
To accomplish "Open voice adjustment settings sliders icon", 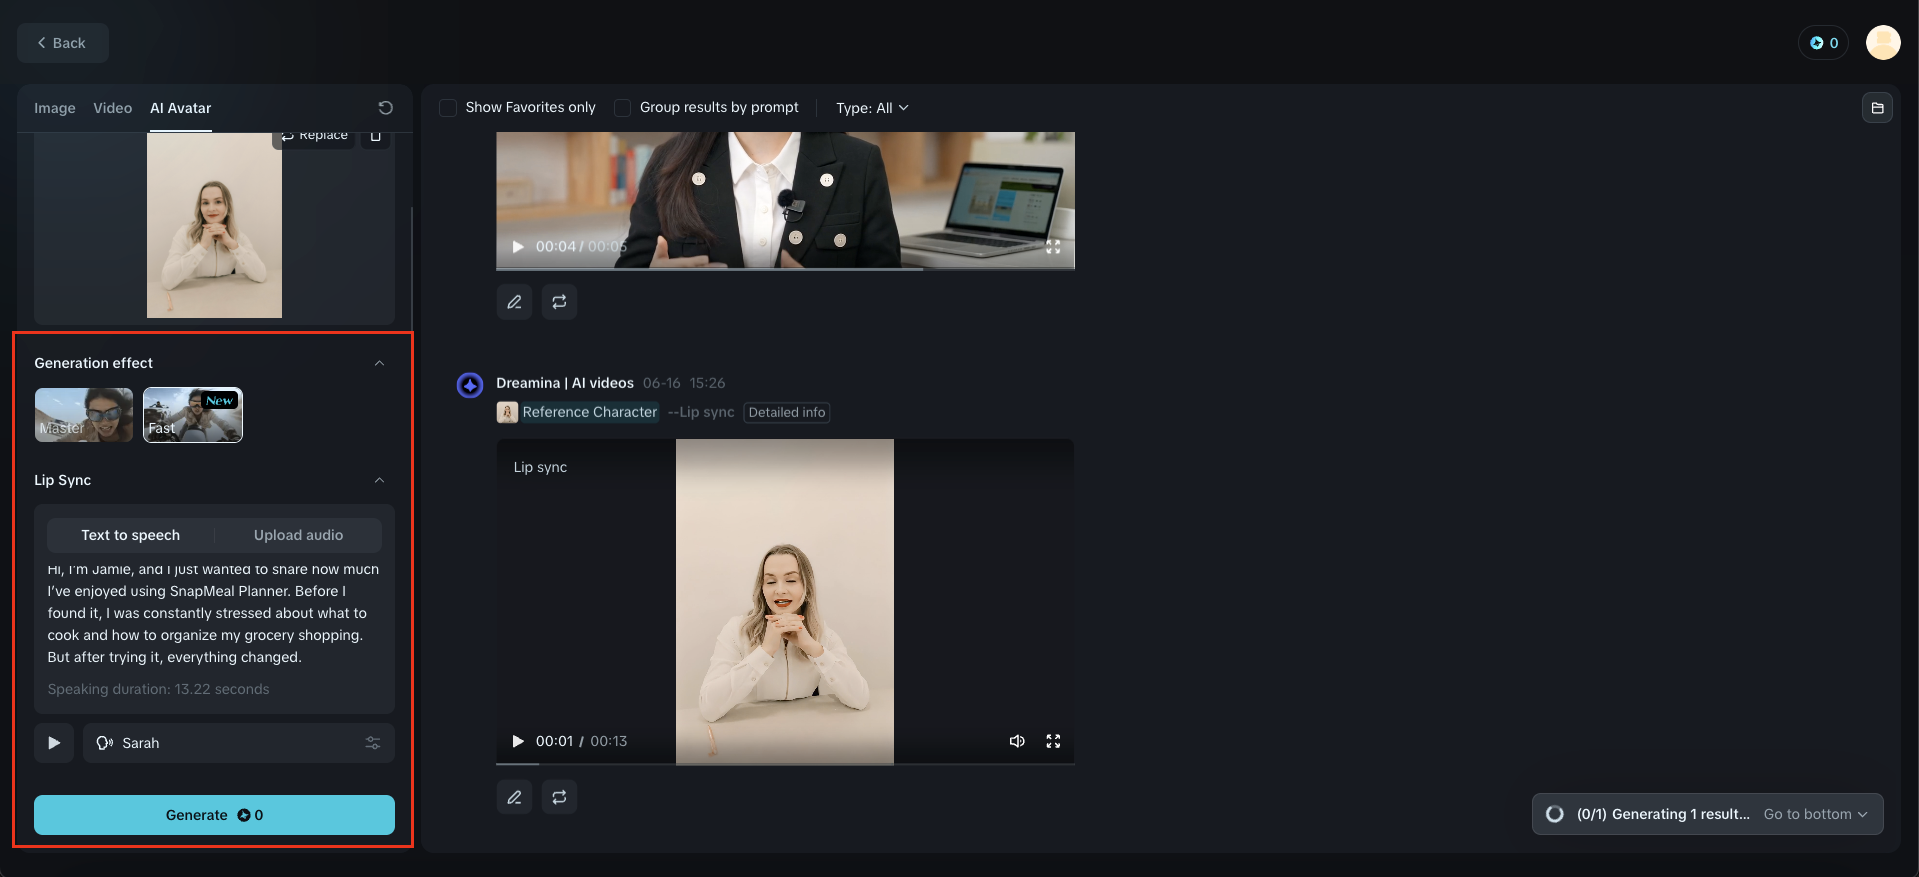I will tap(373, 743).
